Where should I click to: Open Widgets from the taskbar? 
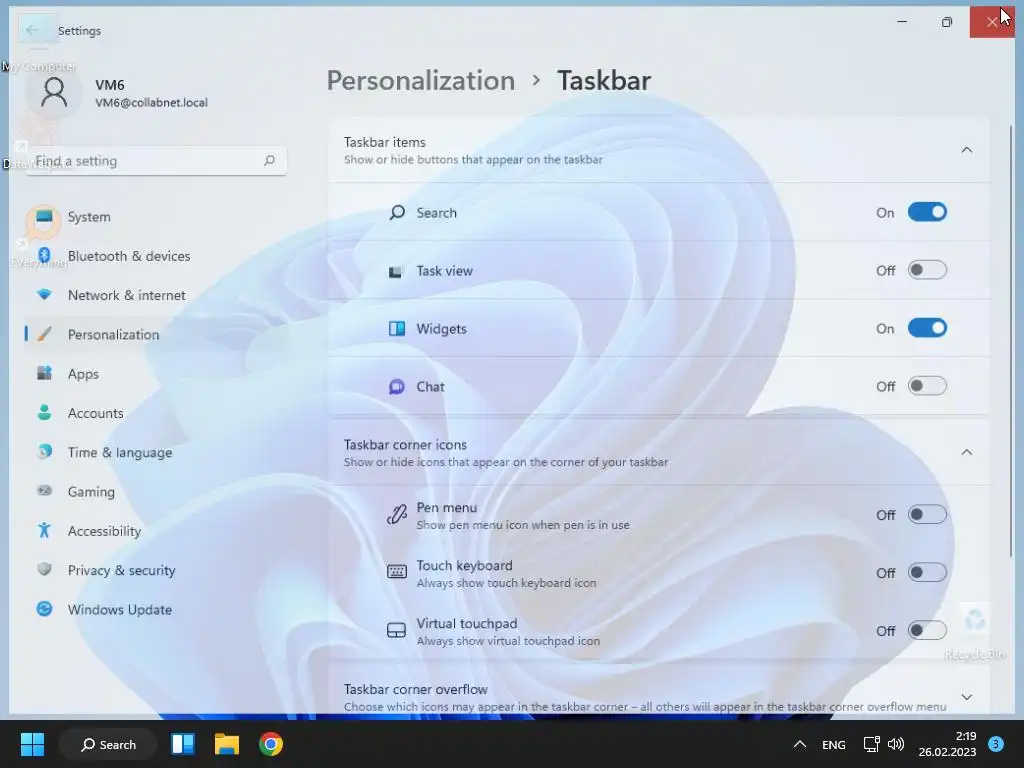183,744
